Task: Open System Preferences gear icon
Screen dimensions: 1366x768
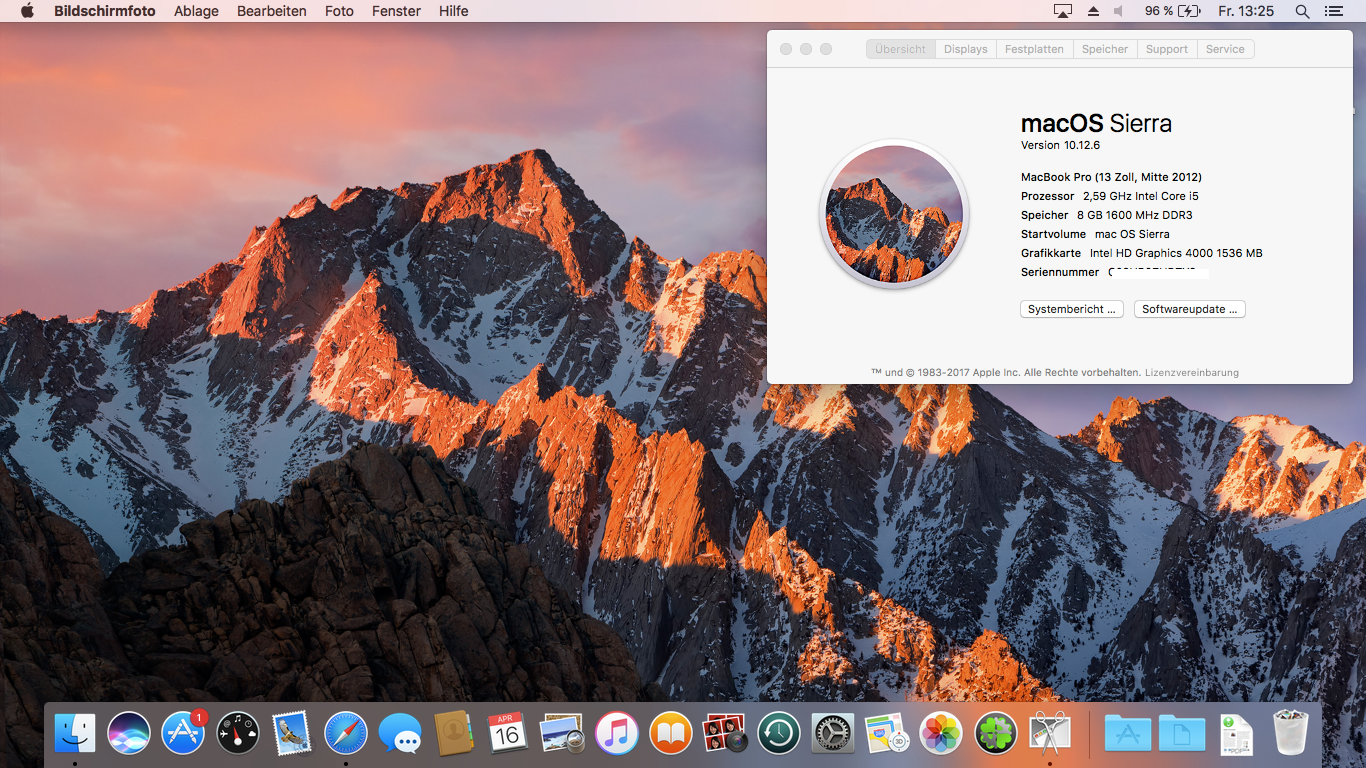Action: pyautogui.click(x=832, y=733)
